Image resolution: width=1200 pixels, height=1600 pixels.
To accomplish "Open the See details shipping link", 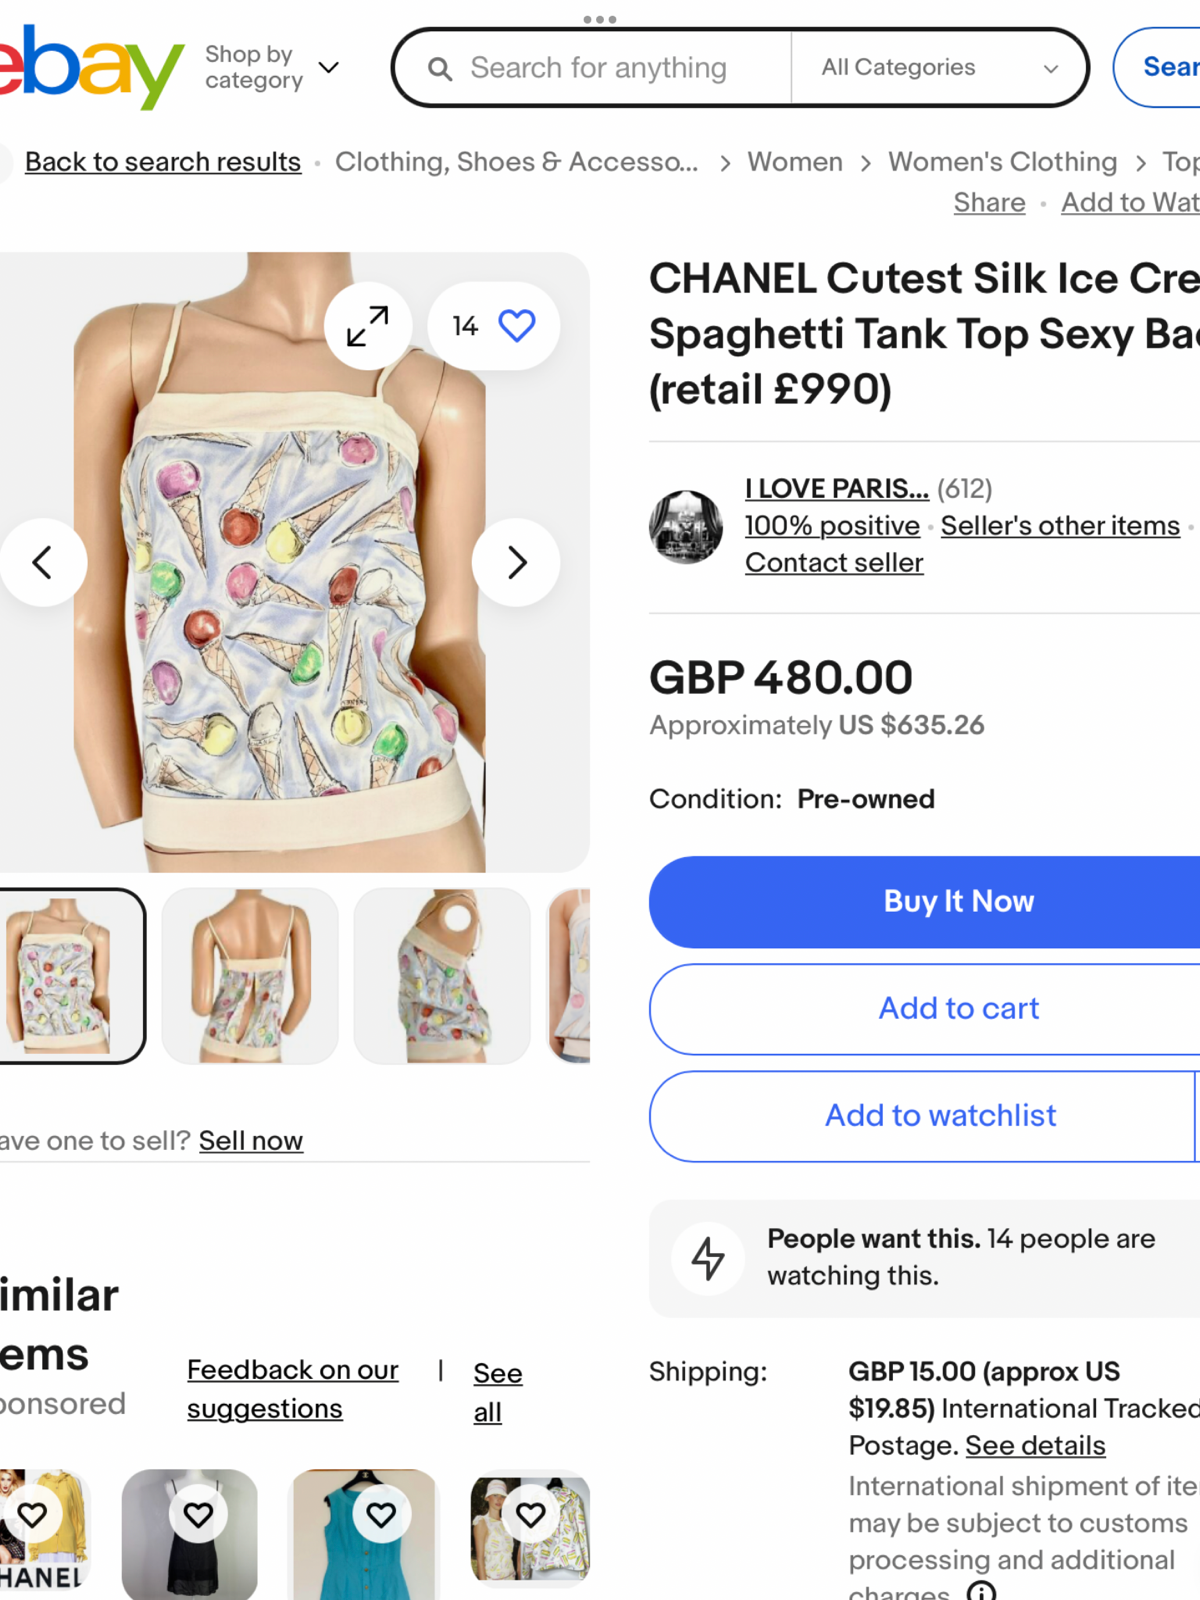I will tap(1035, 1446).
